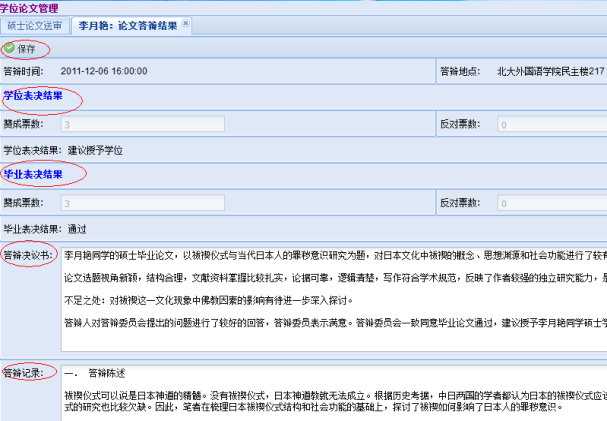Focus 反对票数 field under 学位表决结果 section
This screenshot has height=421, width=607.
coord(550,125)
